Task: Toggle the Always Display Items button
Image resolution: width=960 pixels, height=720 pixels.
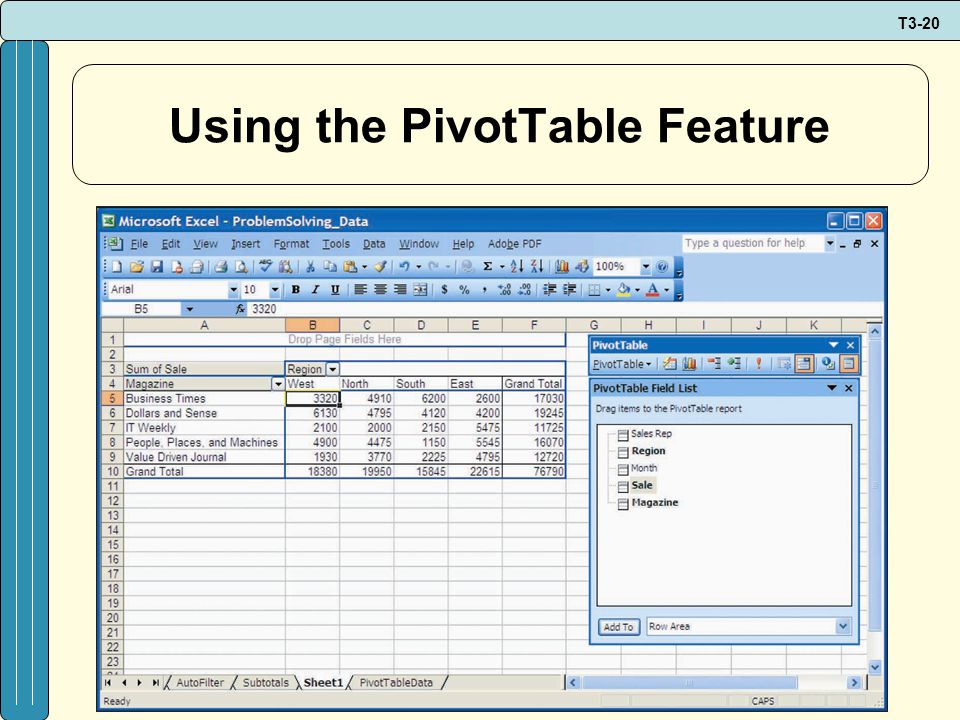Action: (x=804, y=364)
